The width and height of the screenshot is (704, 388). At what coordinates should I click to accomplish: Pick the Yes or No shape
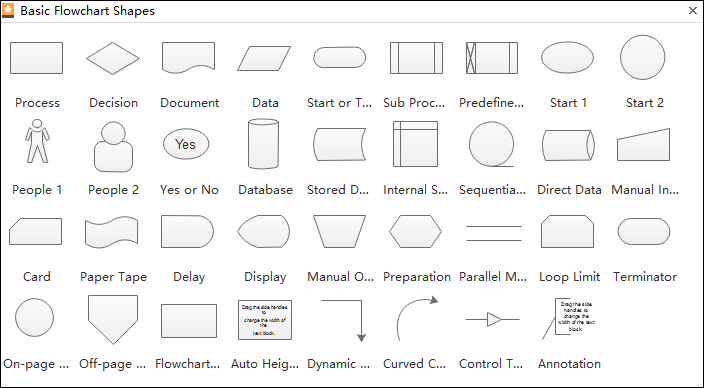pyautogui.click(x=186, y=144)
